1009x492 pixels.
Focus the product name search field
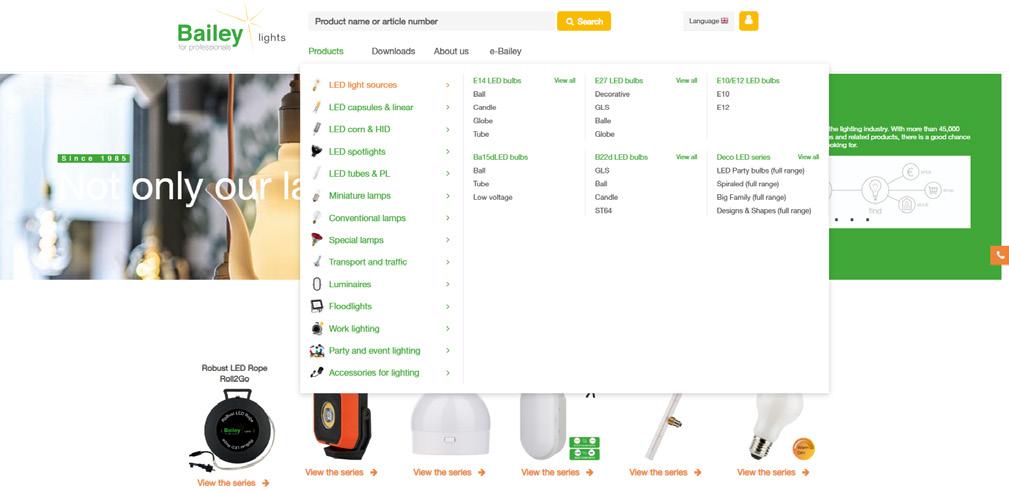432,21
